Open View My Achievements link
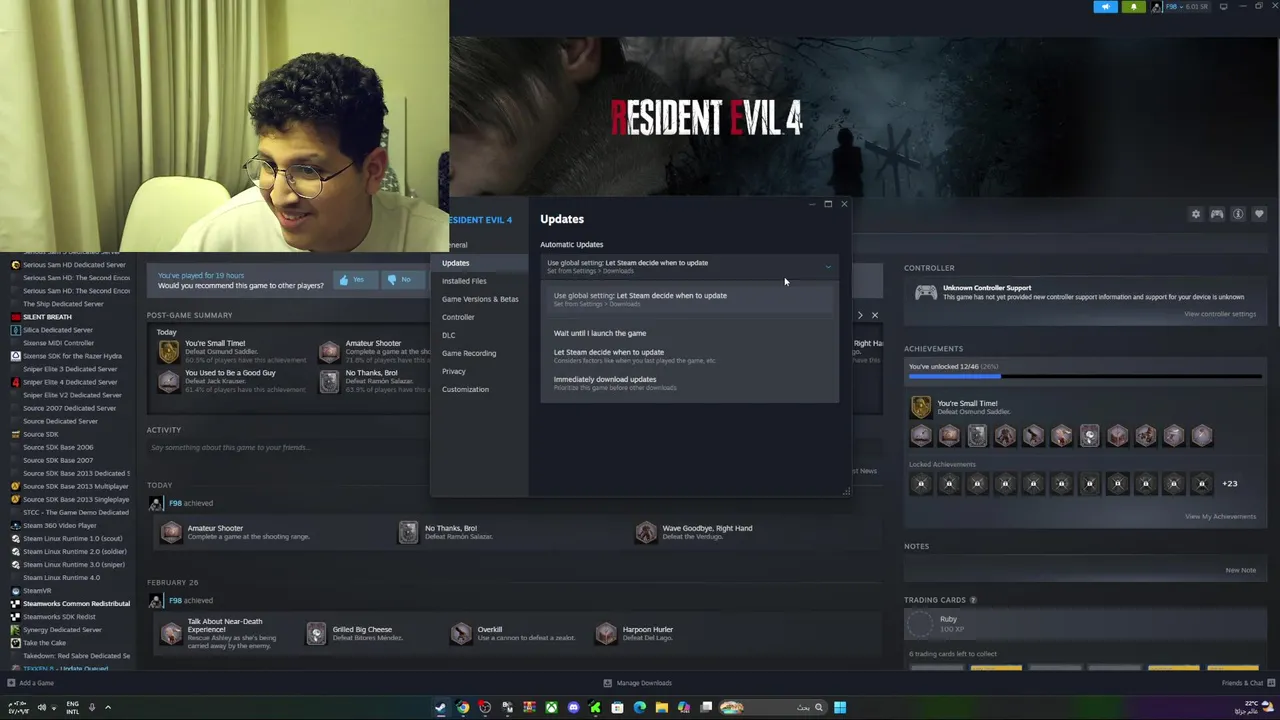 pyautogui.click(x=1220, y=517)
